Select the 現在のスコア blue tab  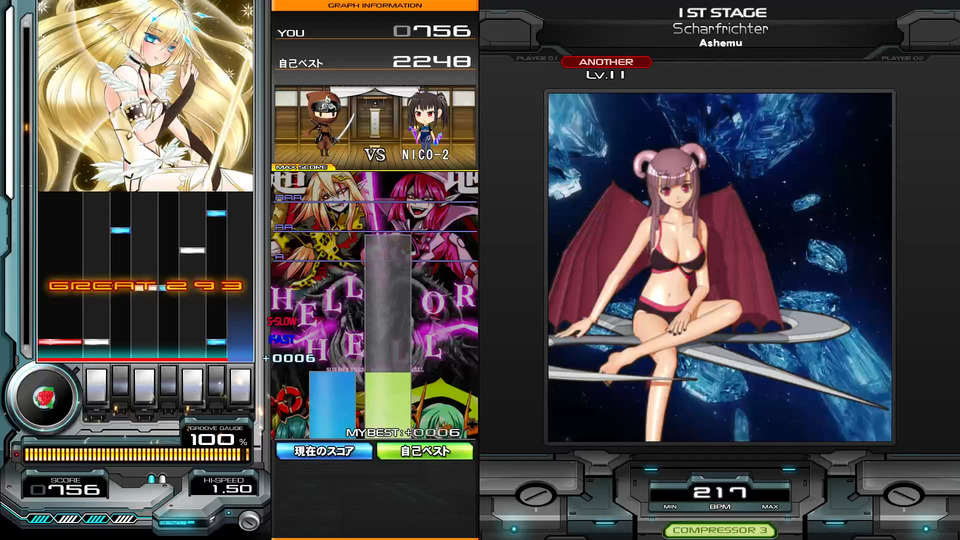pyautogui.click(x=324, y=451)
